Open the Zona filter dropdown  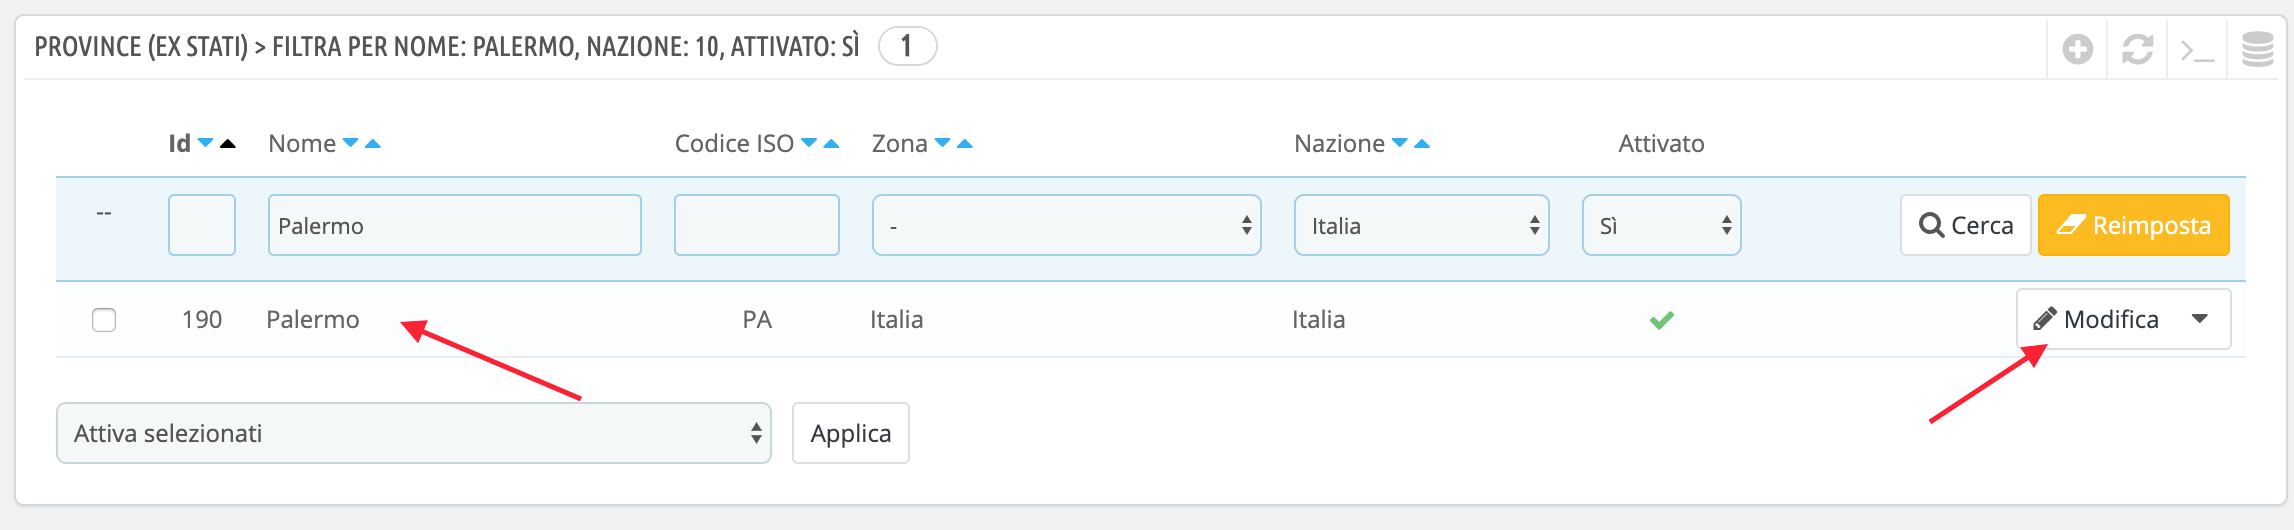(x=1066, y=225)
